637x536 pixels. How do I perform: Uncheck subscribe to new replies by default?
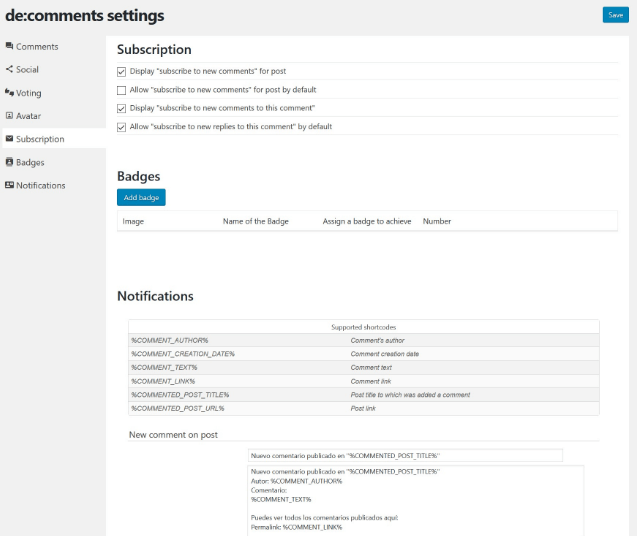pos(122,127)
